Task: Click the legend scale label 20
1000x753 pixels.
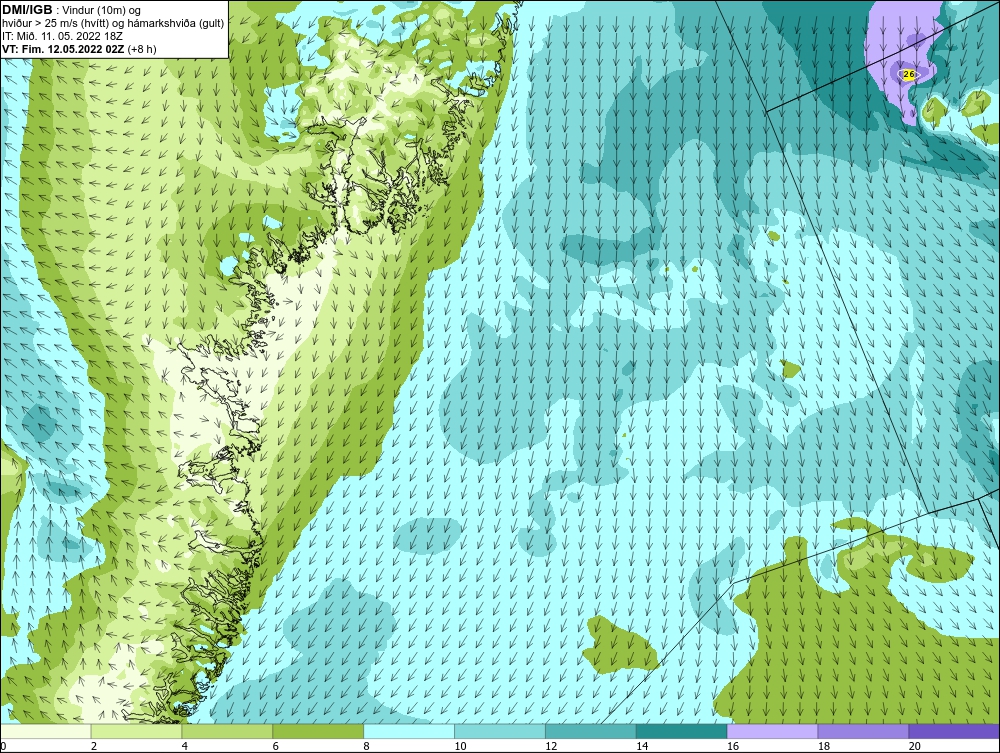Action: point(915,746)
